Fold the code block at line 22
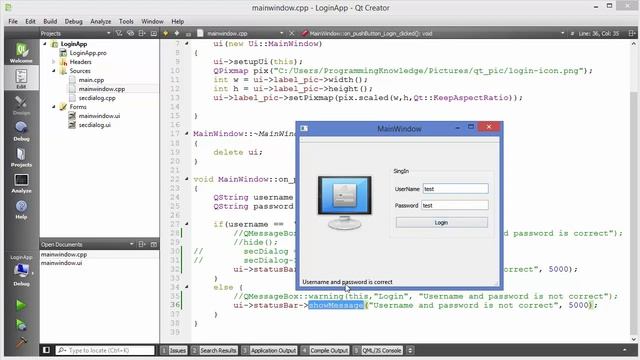This screenshot has width=640, height=360. pyautogui.click(x=187, y=179)
